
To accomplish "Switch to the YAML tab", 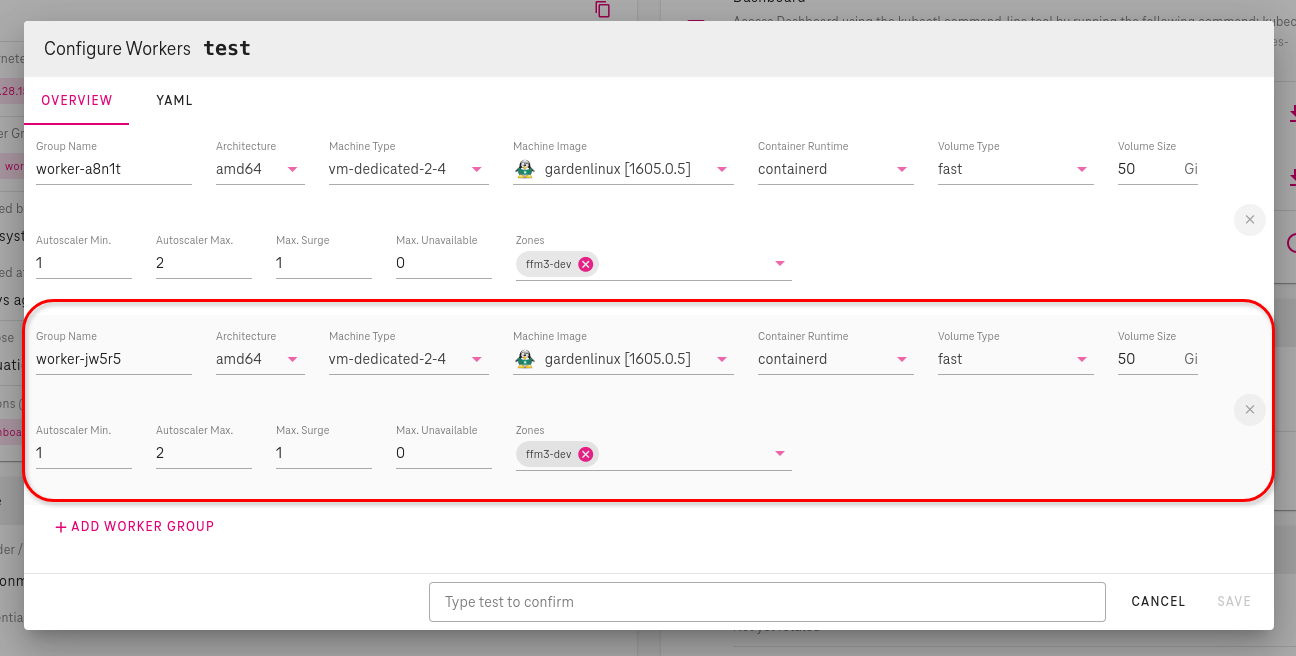I will pos(174,101).
